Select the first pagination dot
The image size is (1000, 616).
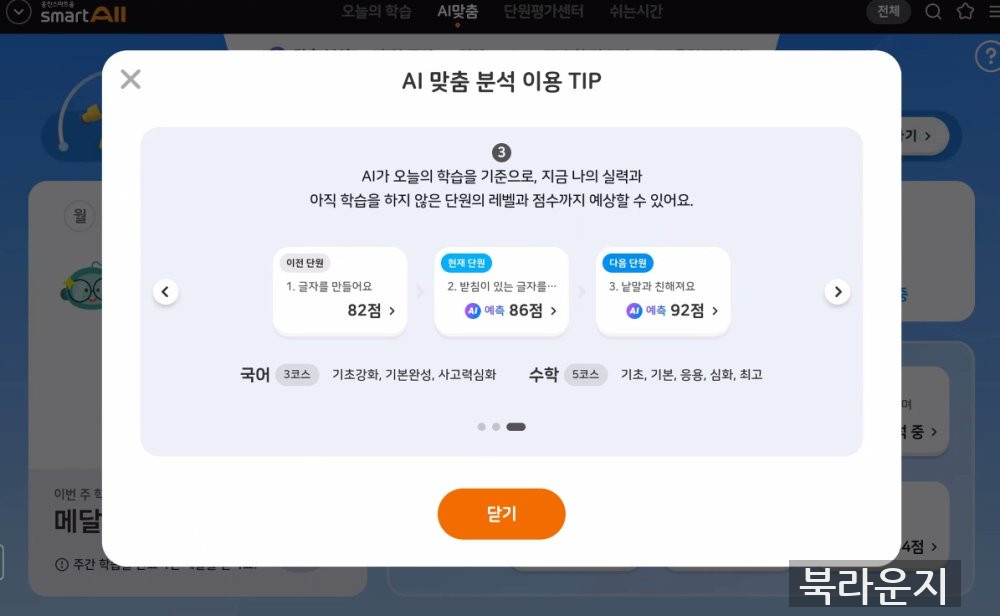click(x=482, y=427)
